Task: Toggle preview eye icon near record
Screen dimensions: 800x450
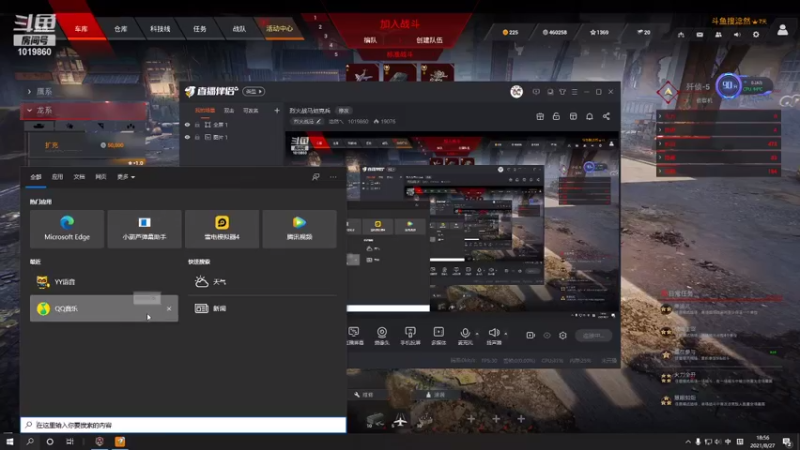Action: tap(547, 335)
